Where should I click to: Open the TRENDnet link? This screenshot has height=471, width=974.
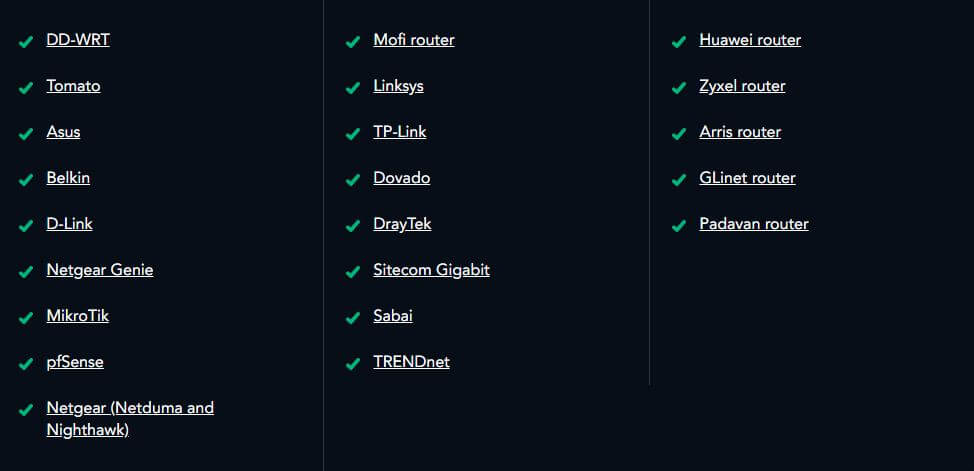[x=411, y=362]
